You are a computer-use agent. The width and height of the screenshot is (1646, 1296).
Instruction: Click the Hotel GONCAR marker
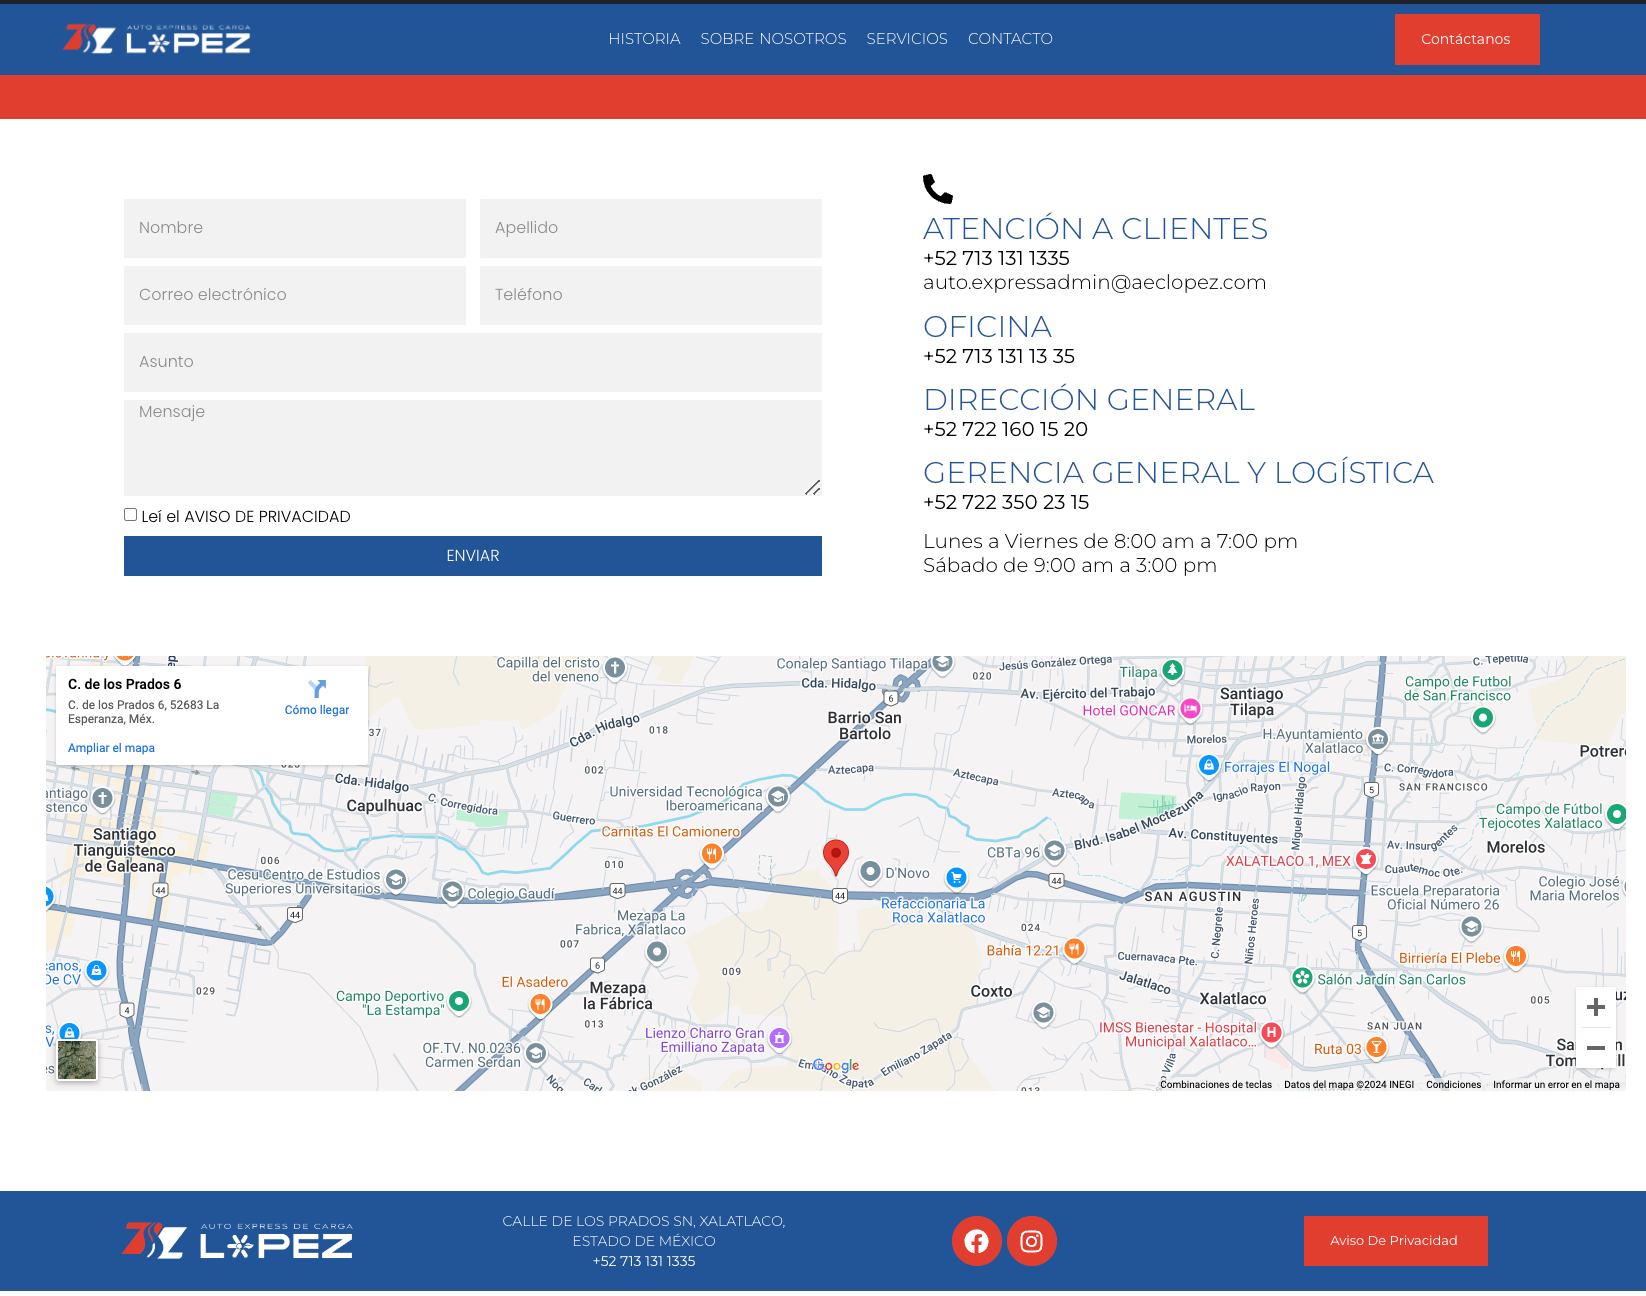[1190, 709]
